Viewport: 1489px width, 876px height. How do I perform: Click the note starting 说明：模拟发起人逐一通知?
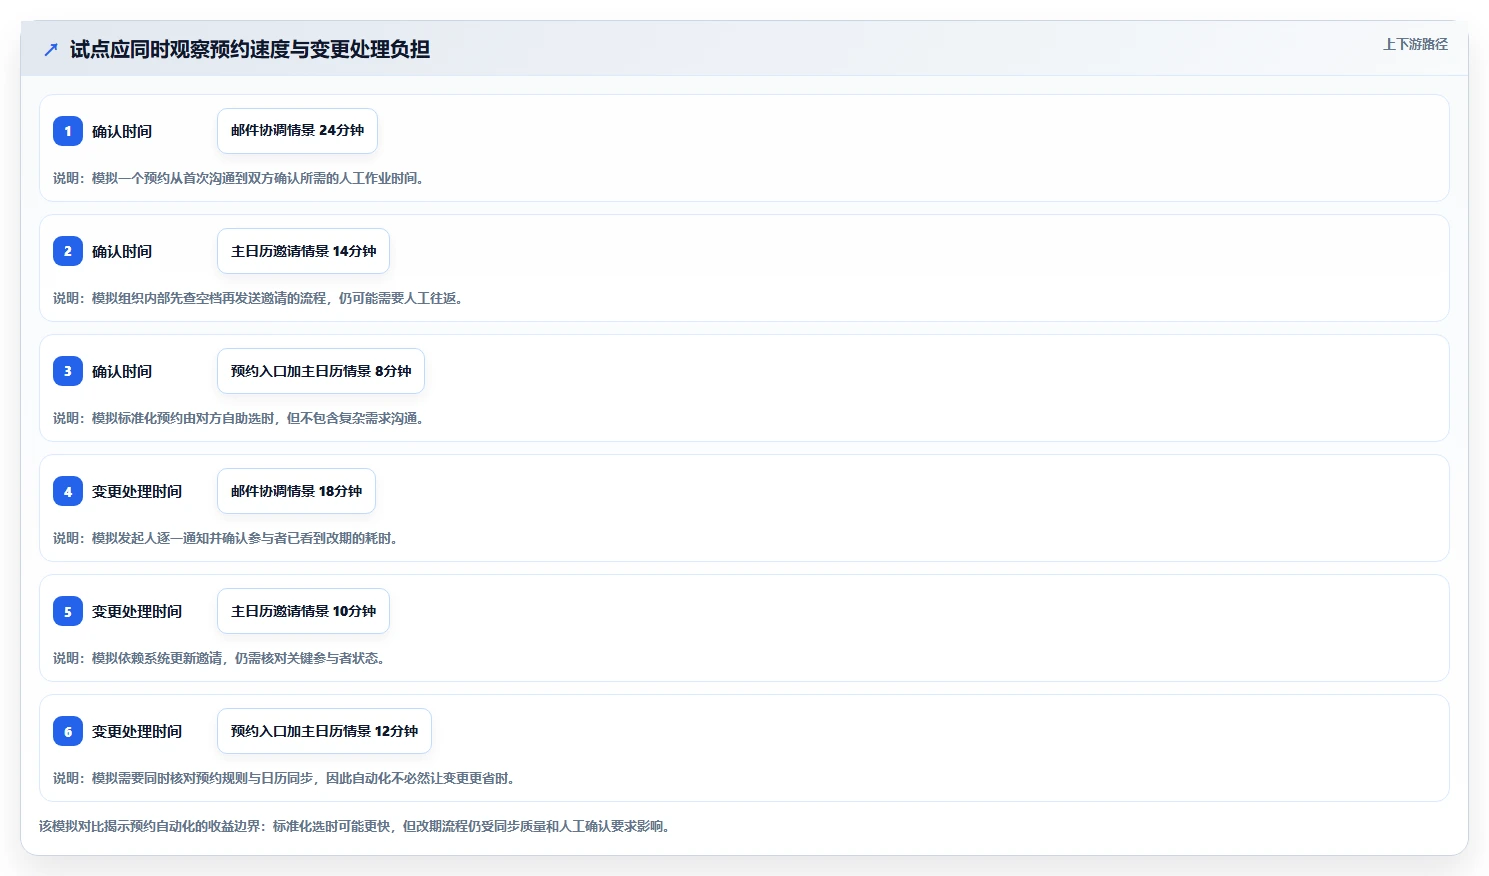(x=229, y=538)
